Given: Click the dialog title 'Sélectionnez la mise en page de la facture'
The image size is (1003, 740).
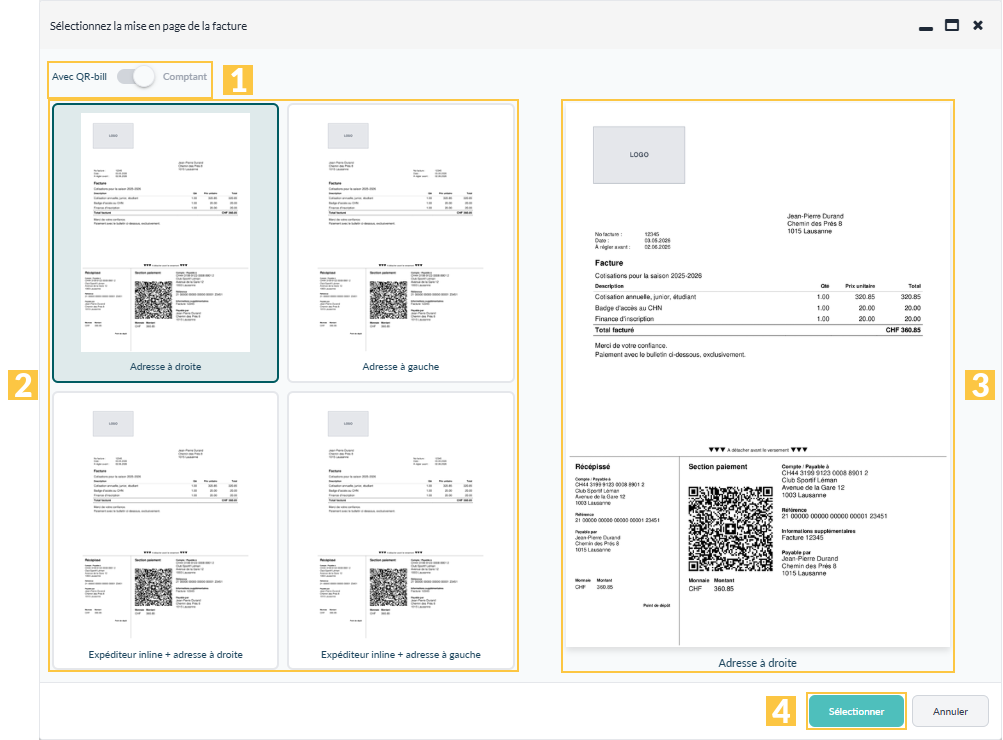Looking at the screenshot, I should pos(148,26).
